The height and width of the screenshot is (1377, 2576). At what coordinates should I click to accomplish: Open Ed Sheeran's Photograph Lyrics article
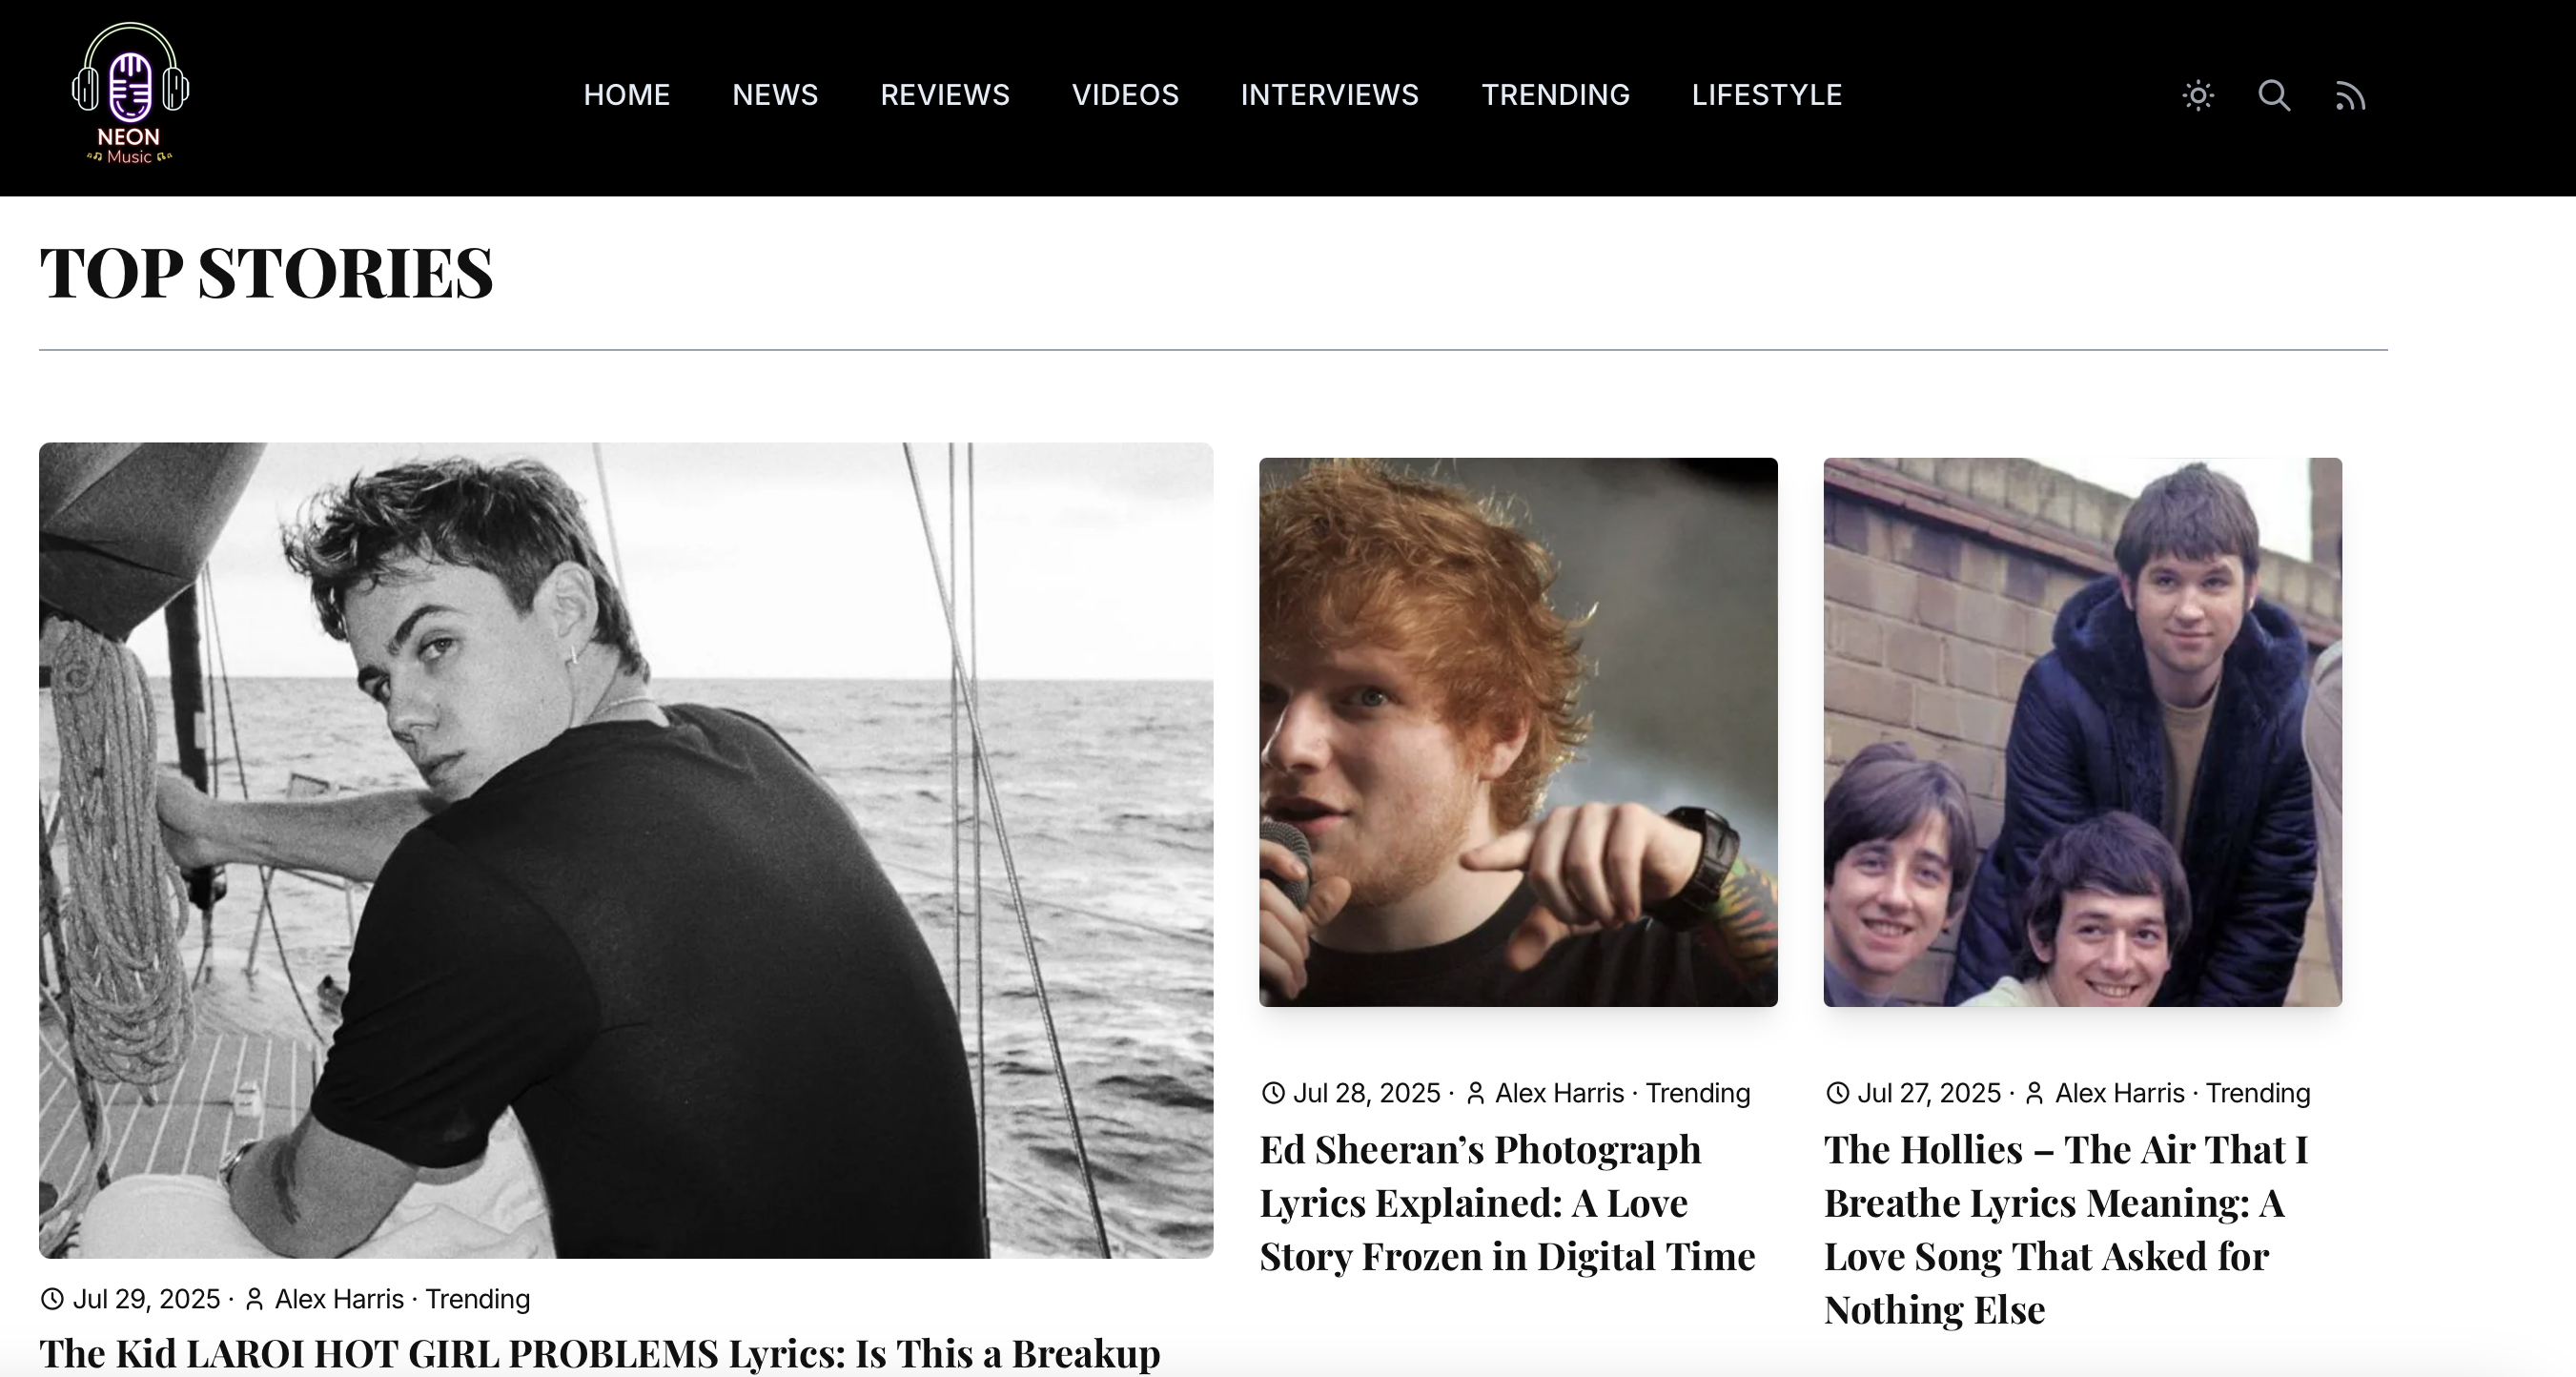(1507, 1203)
